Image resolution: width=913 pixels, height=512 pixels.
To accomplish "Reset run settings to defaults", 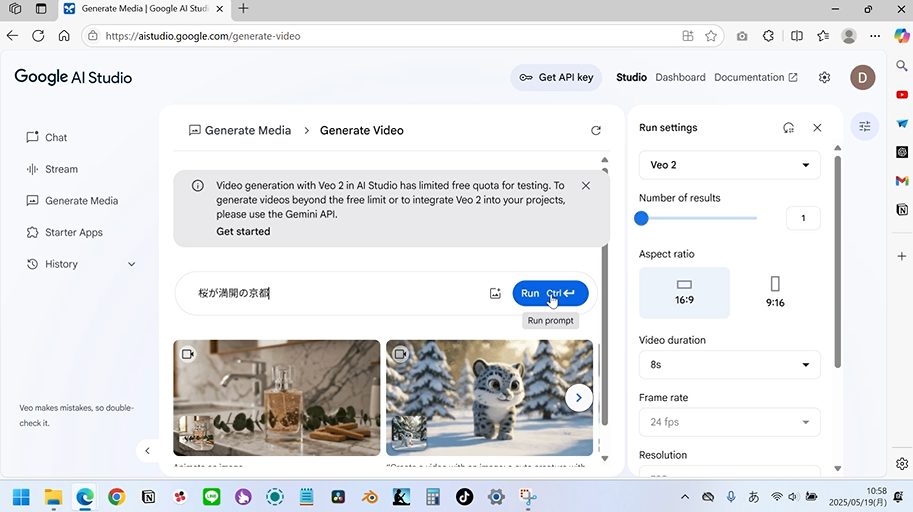I will 788,128.
